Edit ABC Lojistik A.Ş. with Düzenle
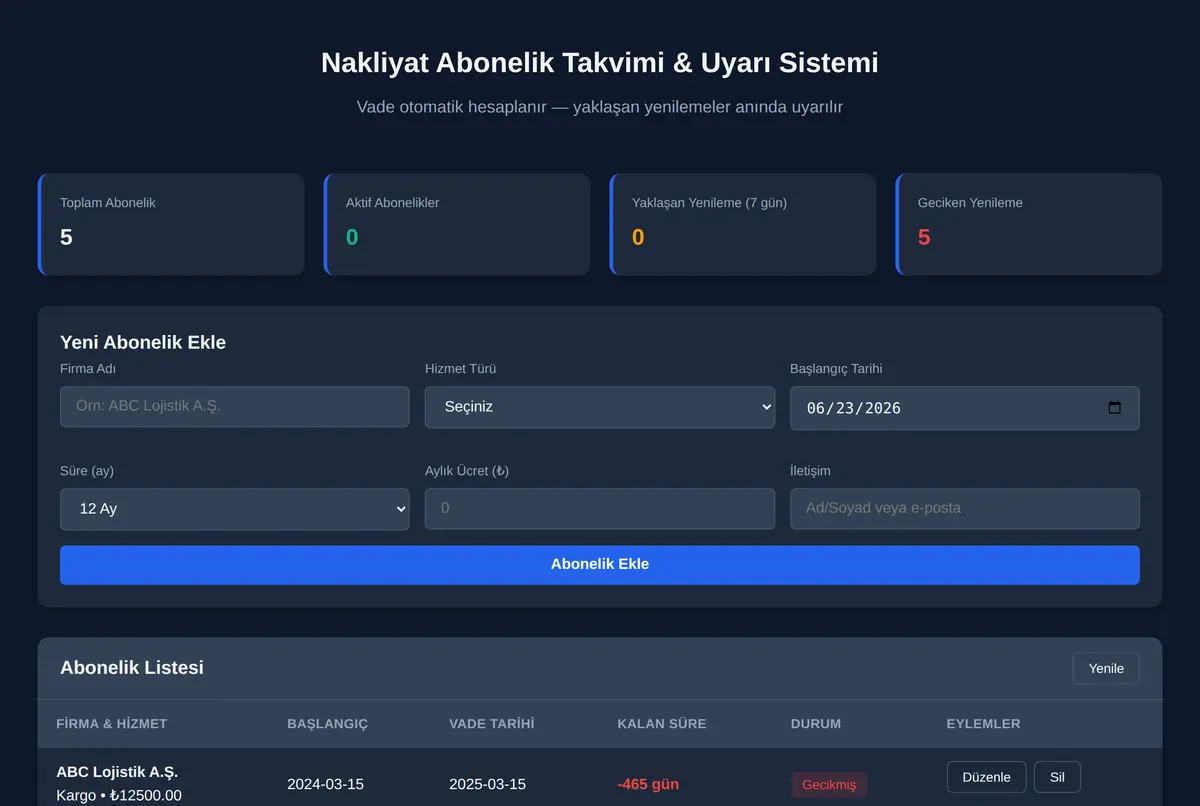Image resolution: width=1200 pixels, height=806 pixels. pos(986,777)
